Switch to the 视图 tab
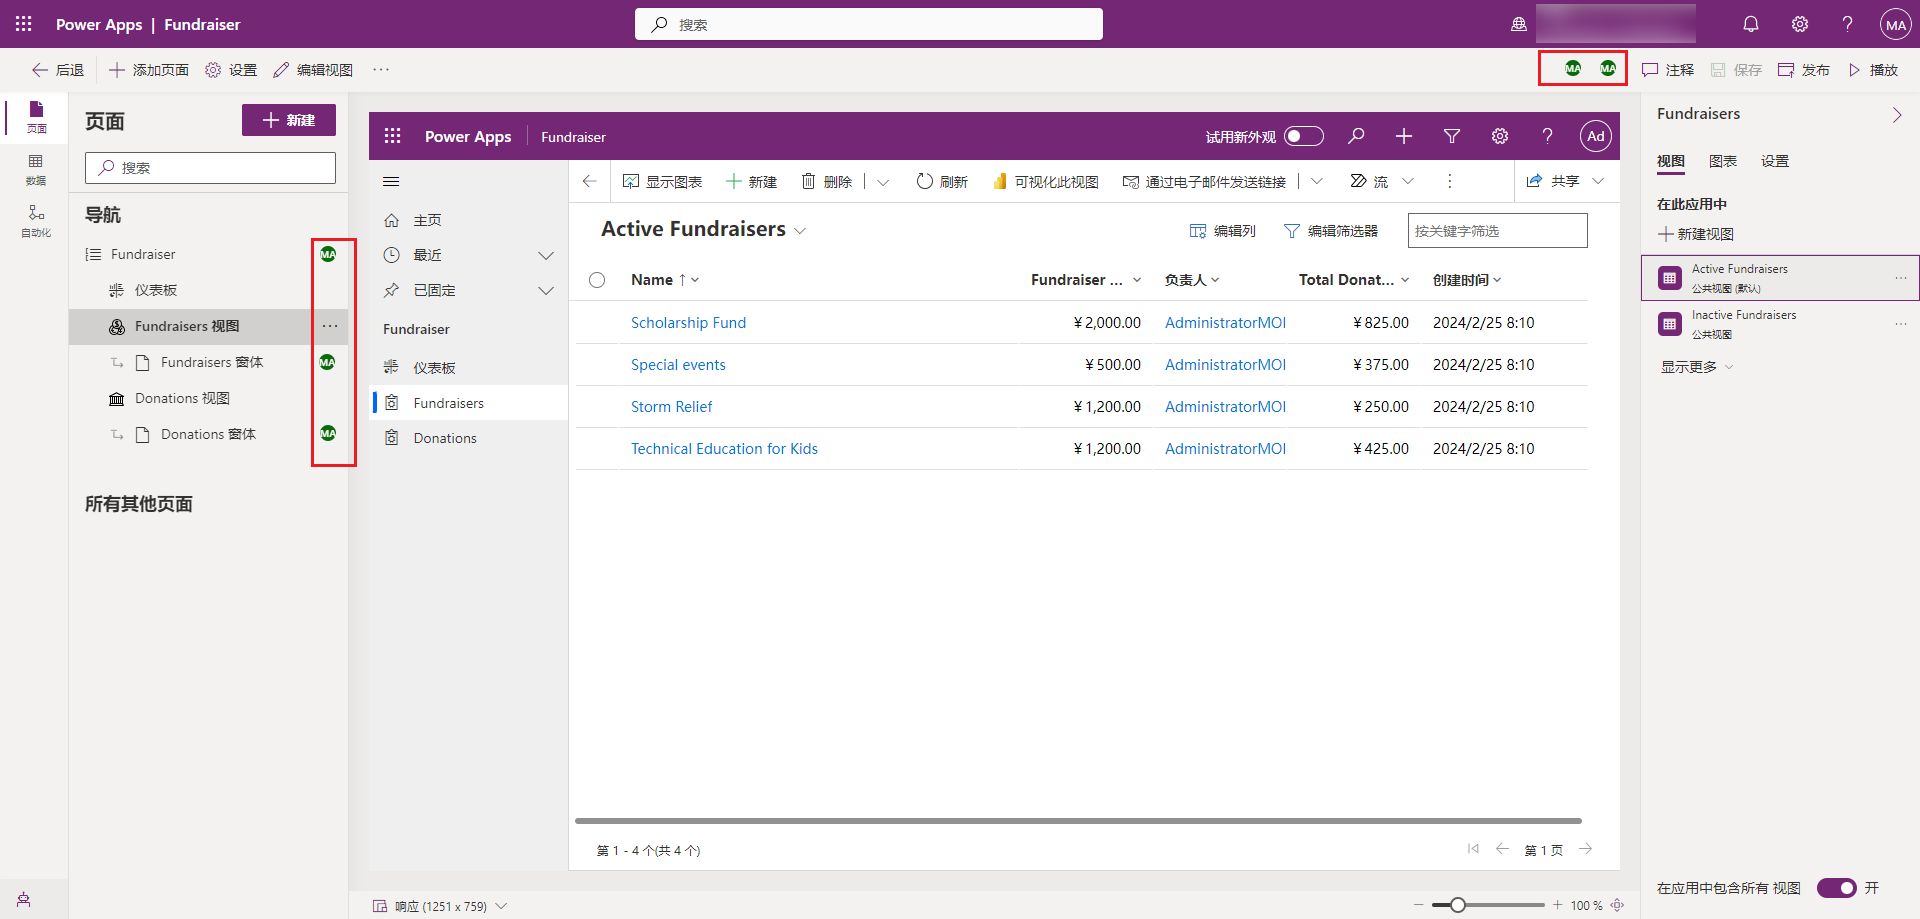 (x=1671, y=161)
